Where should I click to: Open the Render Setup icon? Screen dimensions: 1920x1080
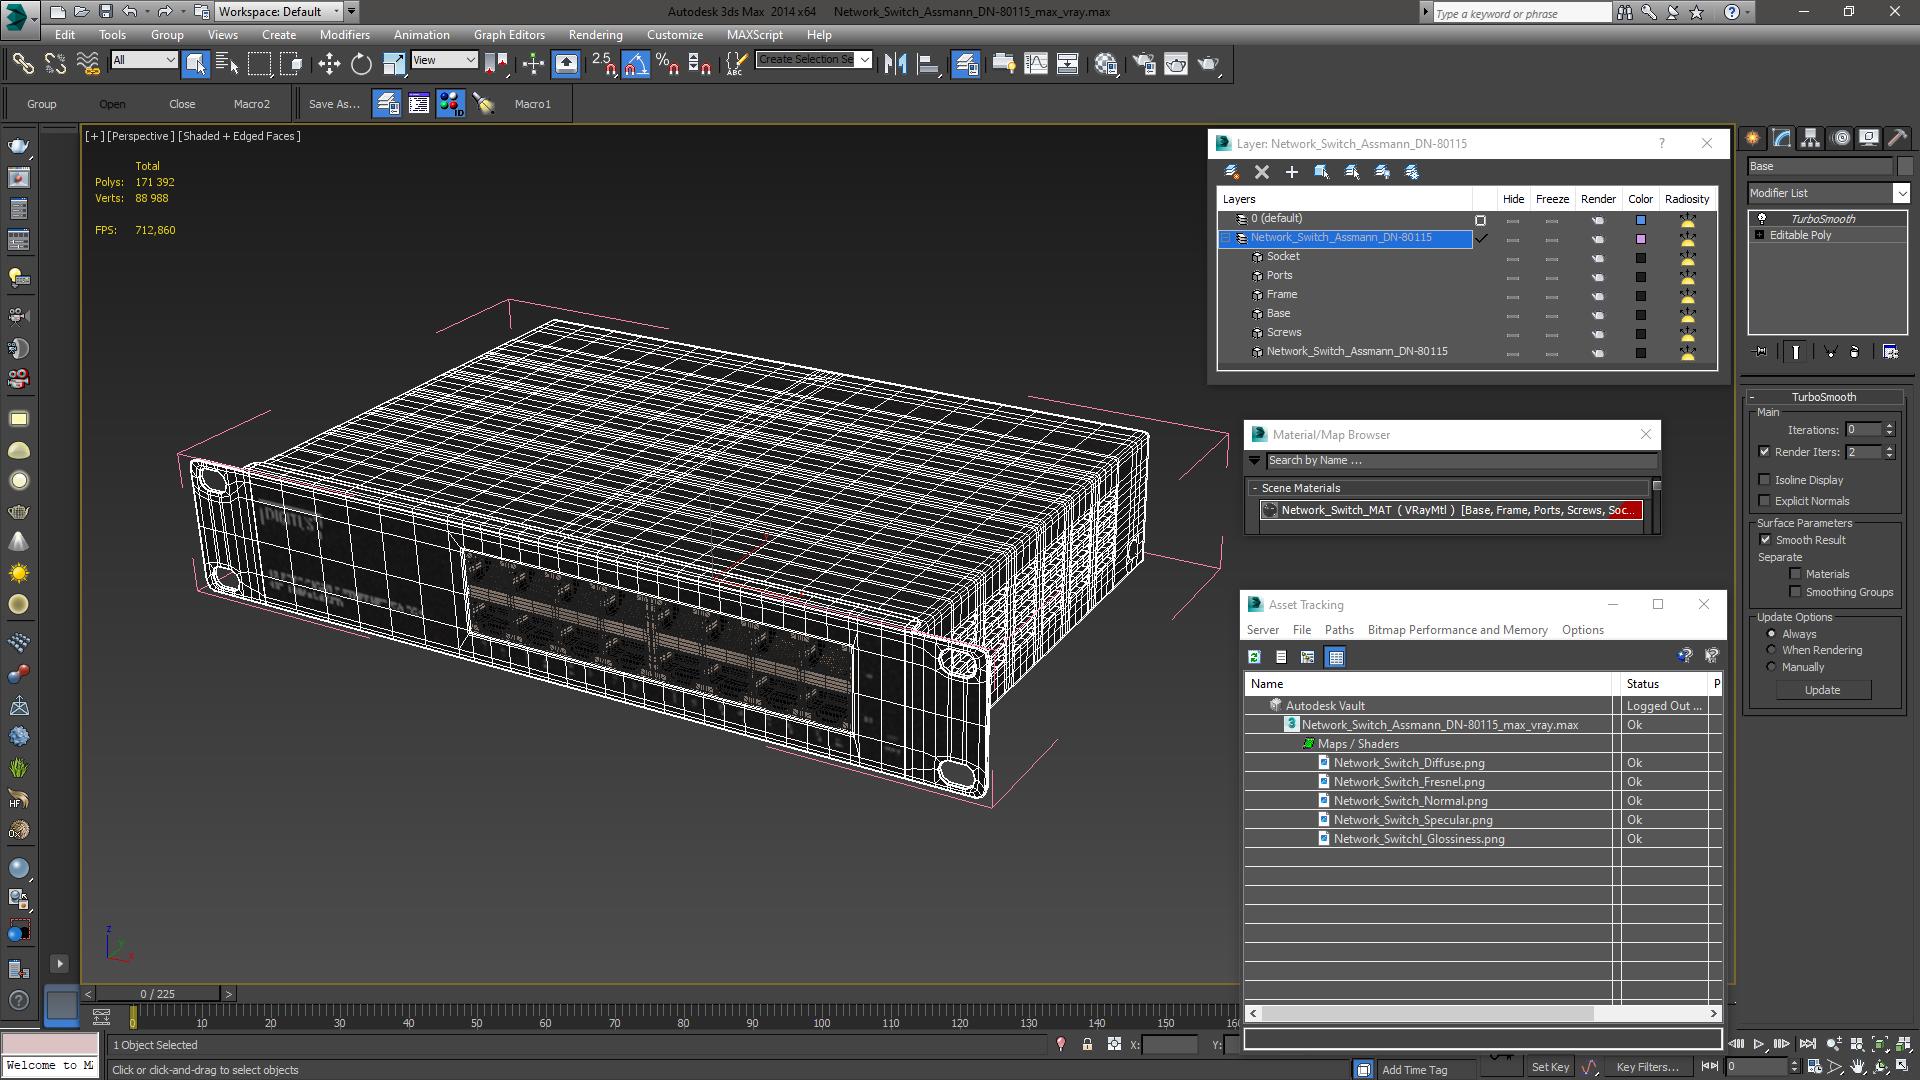point(1144,64)
